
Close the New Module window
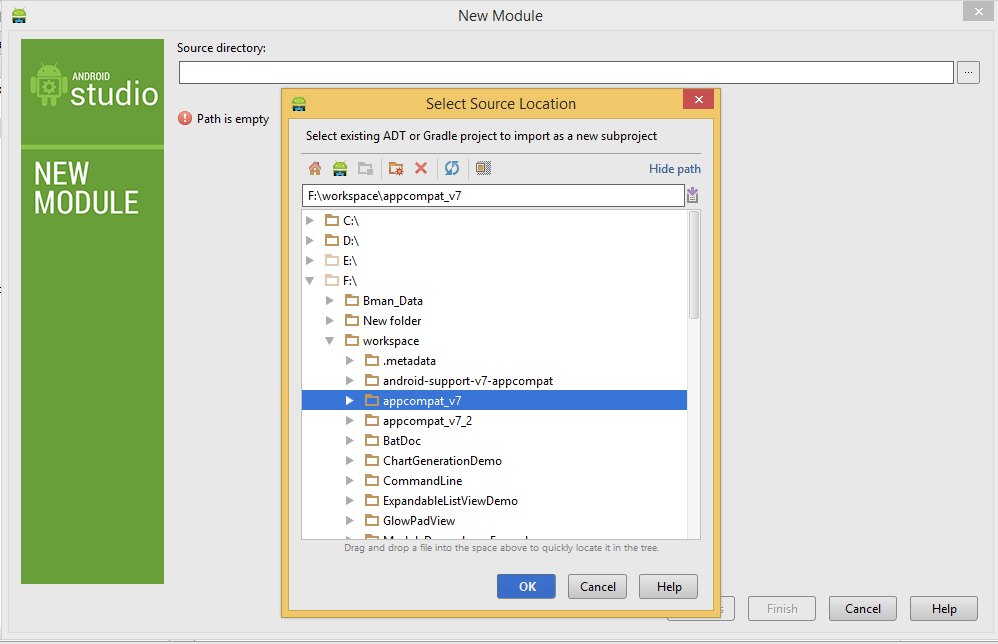978,11
